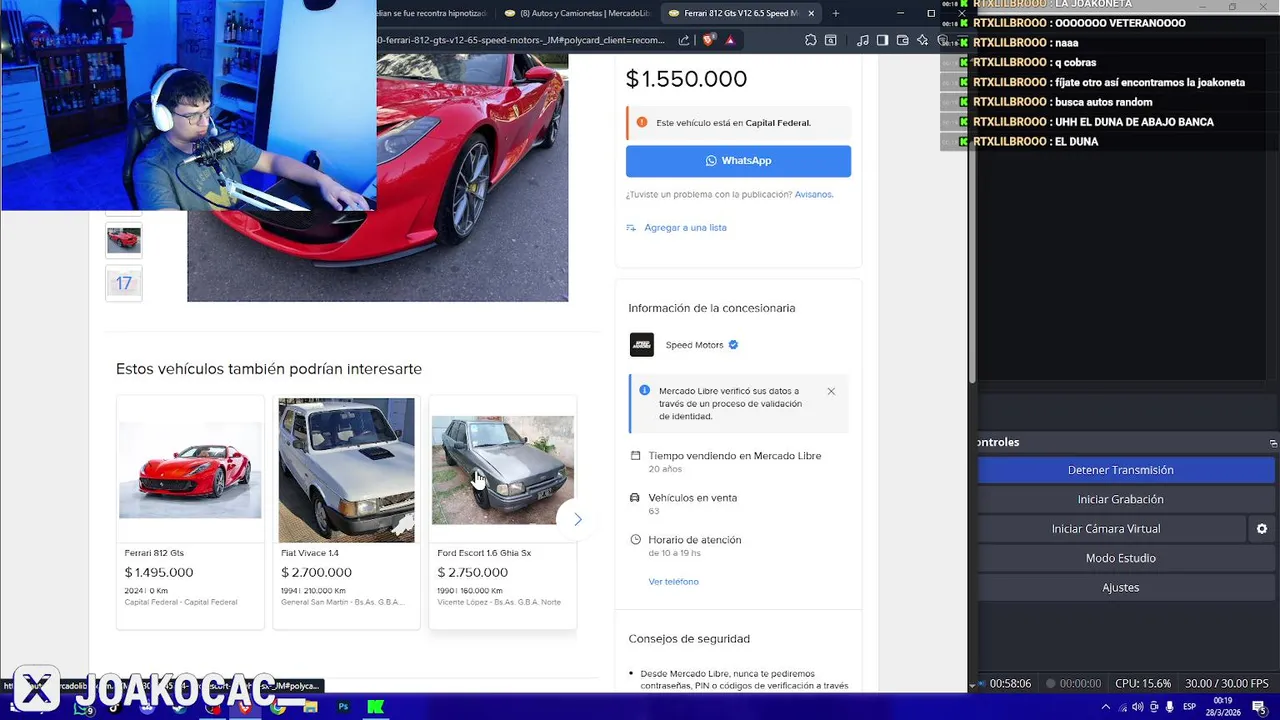Screen dimensions: 1280x720
Task: Click Ver teléfono link
Action: (673, 581)
